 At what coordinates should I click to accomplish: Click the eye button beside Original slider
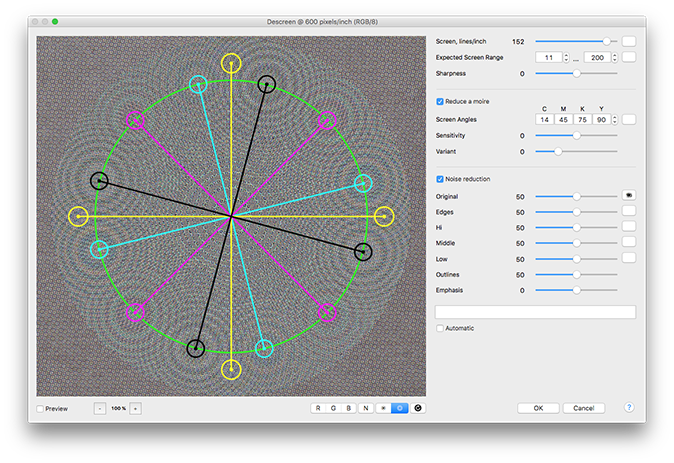[x=629, y=196]
